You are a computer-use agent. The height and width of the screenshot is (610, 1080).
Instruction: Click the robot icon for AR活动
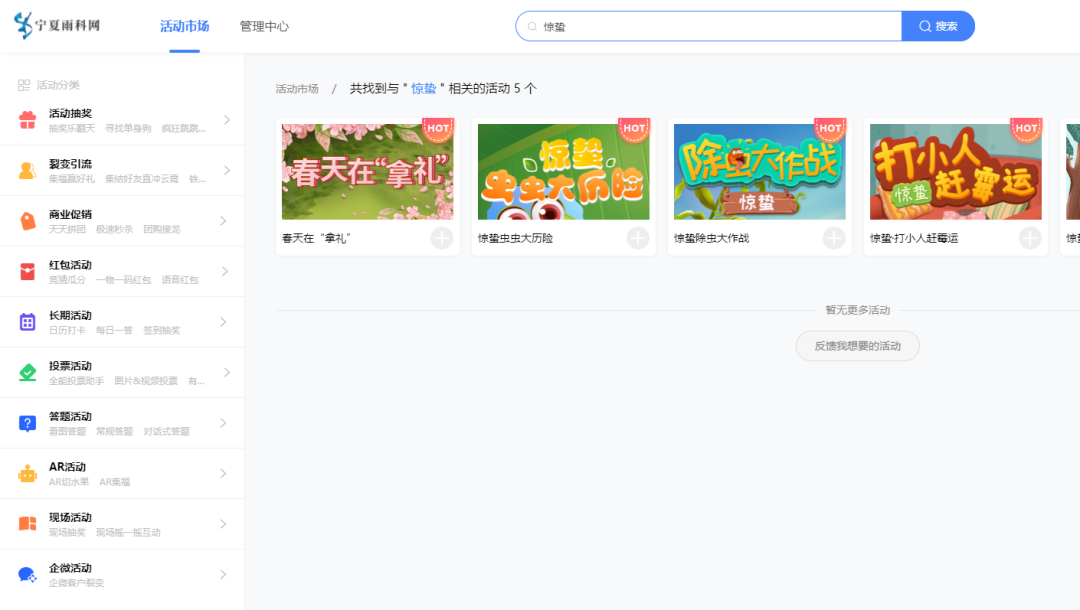28,474
